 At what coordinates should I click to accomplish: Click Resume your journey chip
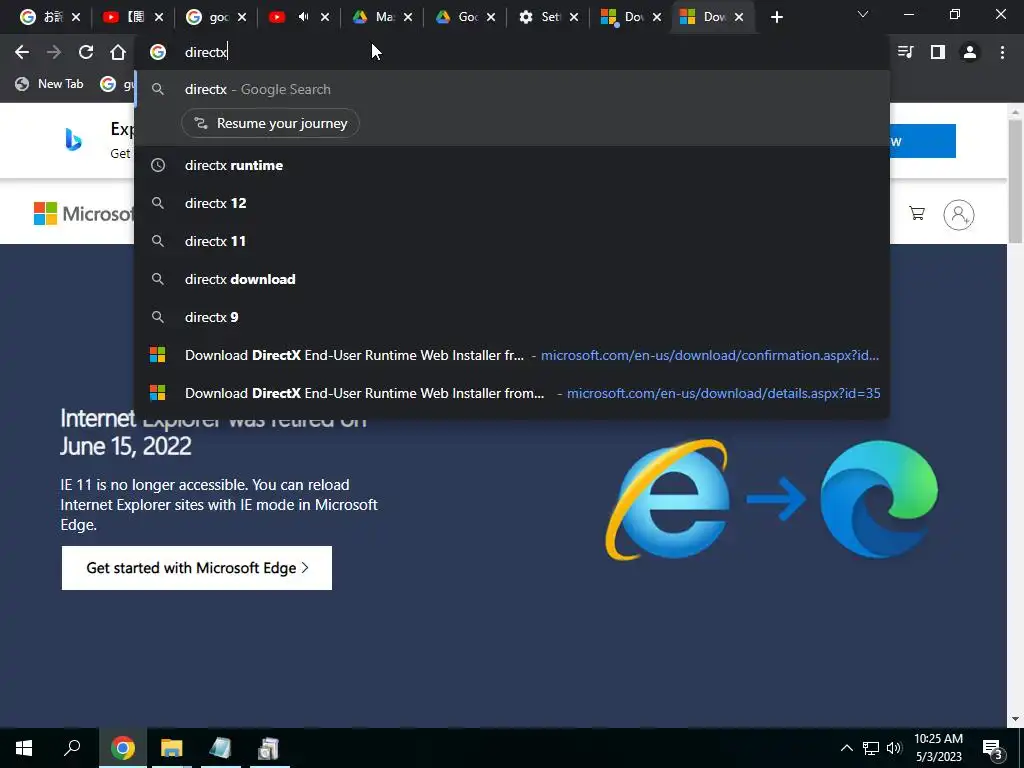point(270,123)
